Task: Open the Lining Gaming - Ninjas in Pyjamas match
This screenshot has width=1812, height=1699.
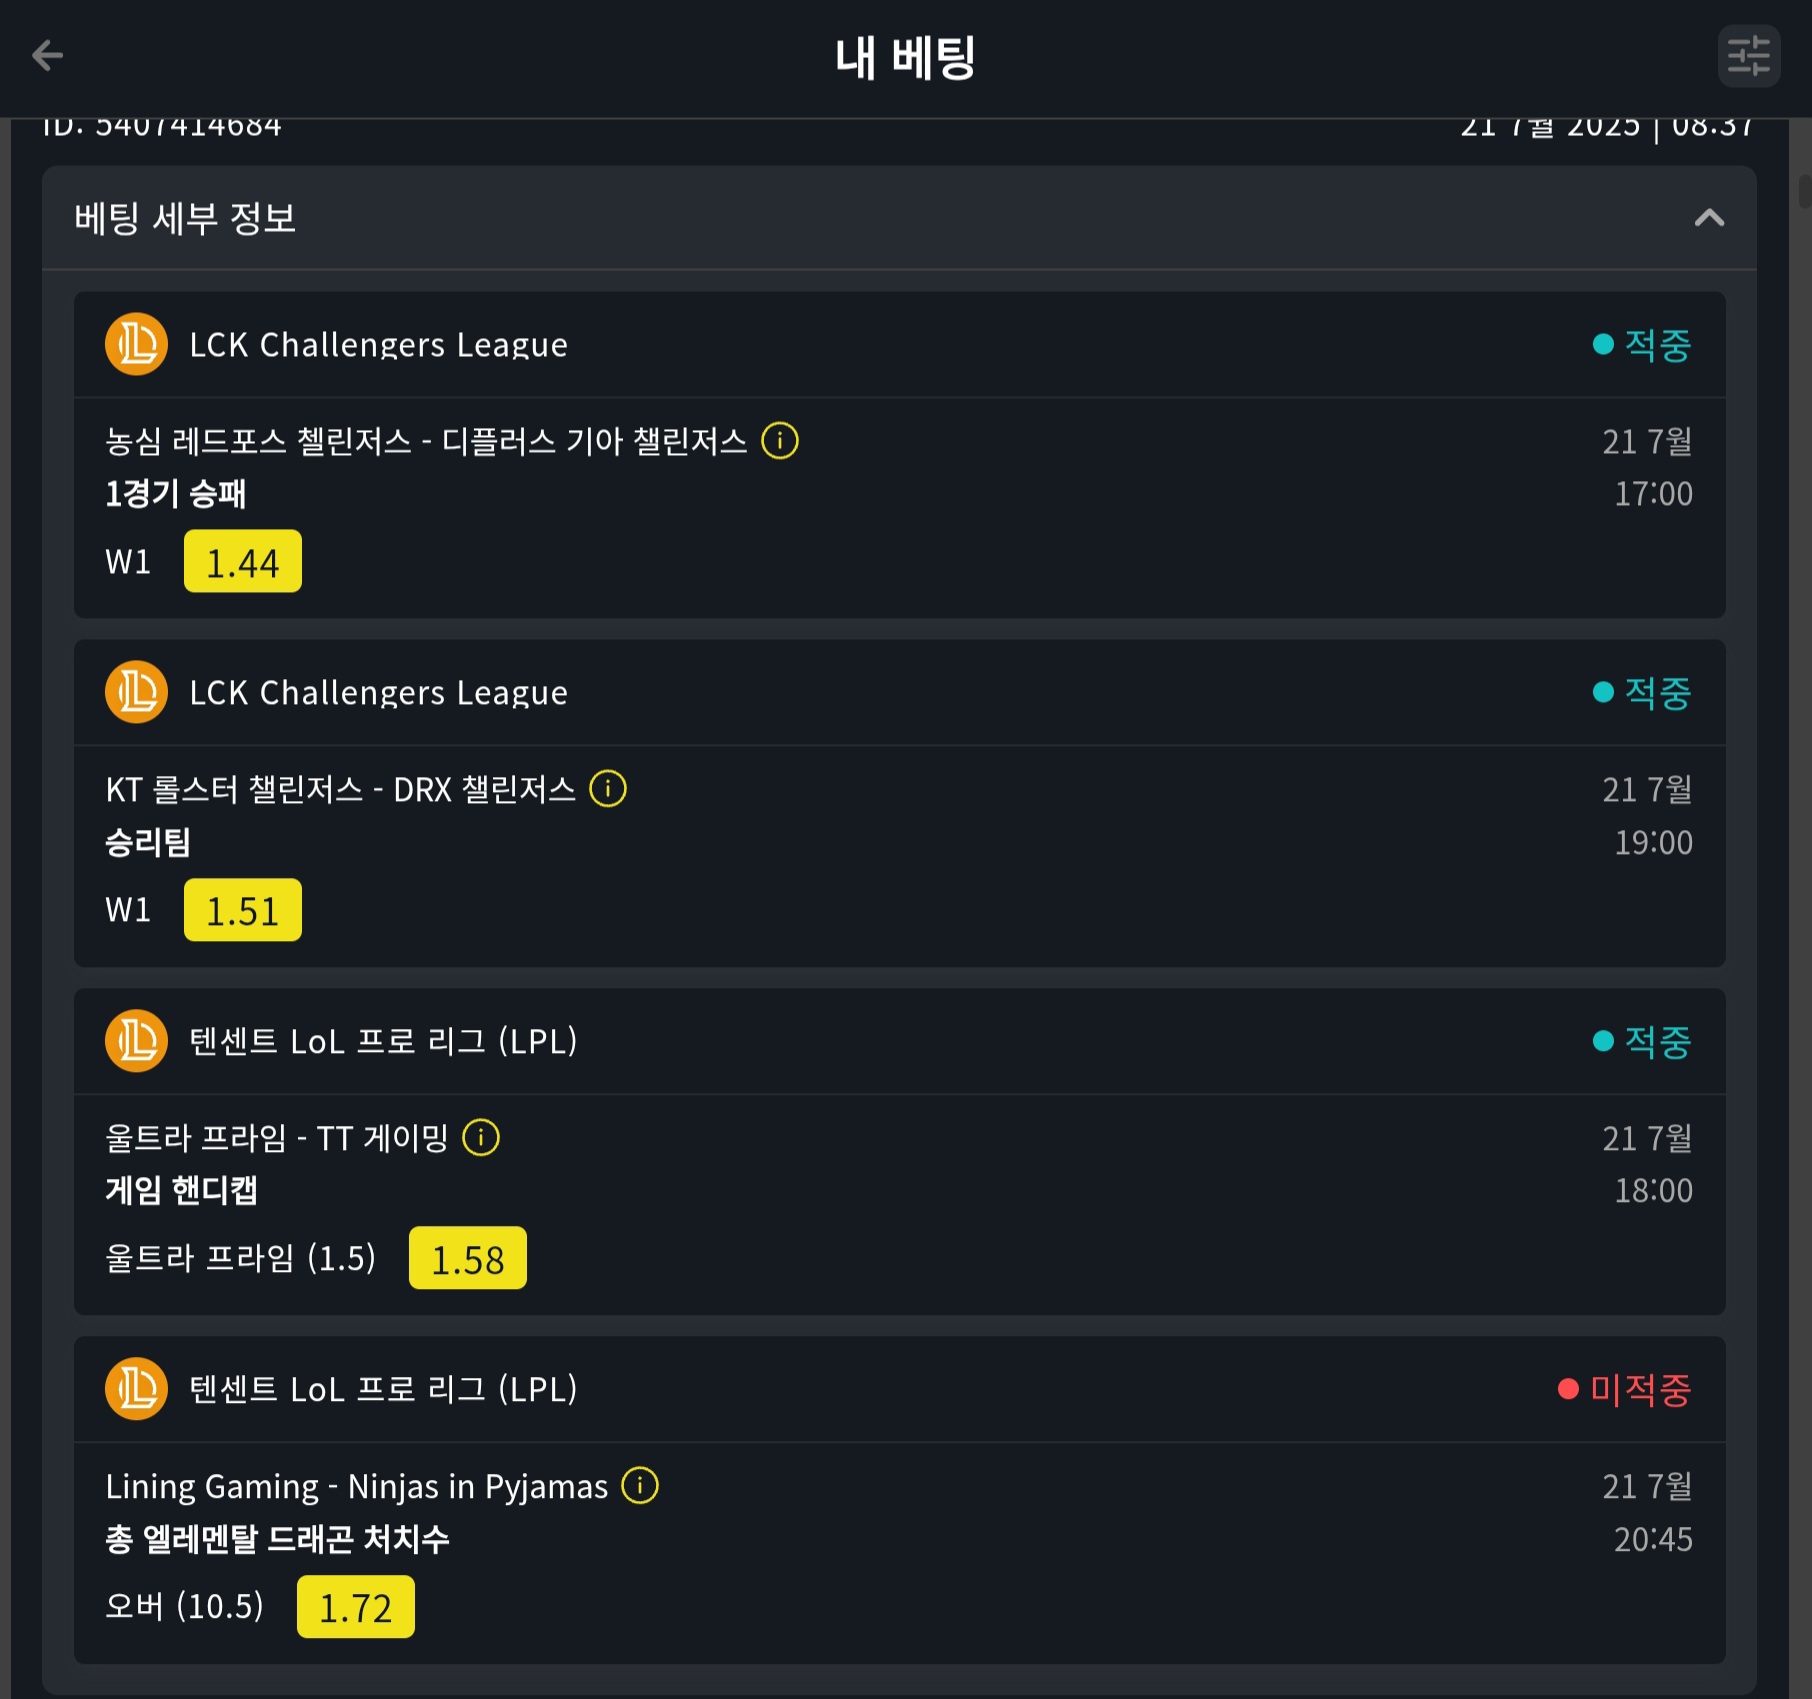Action: [x=357, y=1487]
